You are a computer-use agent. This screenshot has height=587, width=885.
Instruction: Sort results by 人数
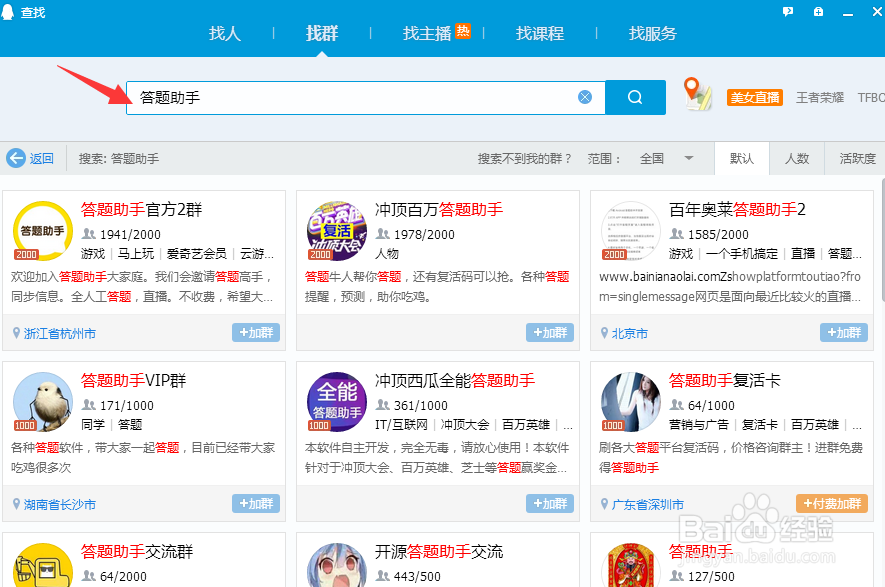[797, 159]
